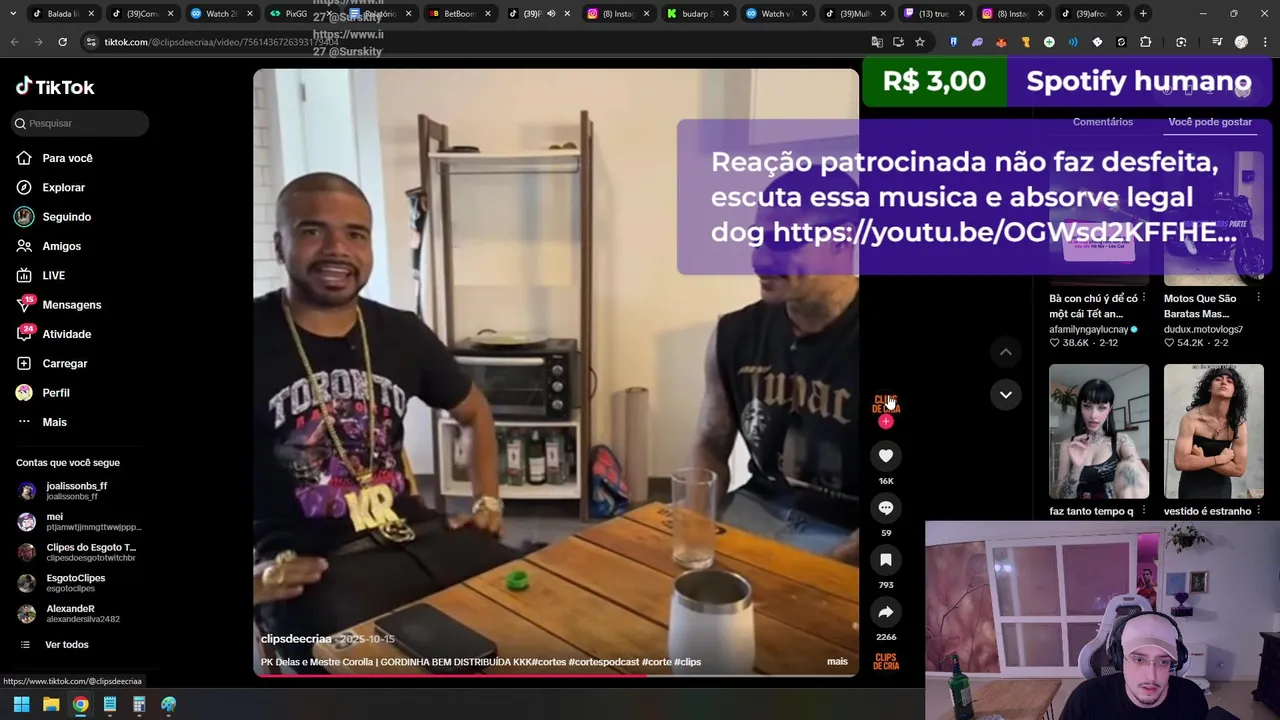Image resolution: width=1280 pixels, height=720 pixels.
Task: Open Mensagens inbox
Action: pyautogui.click(x=71, y=305)
